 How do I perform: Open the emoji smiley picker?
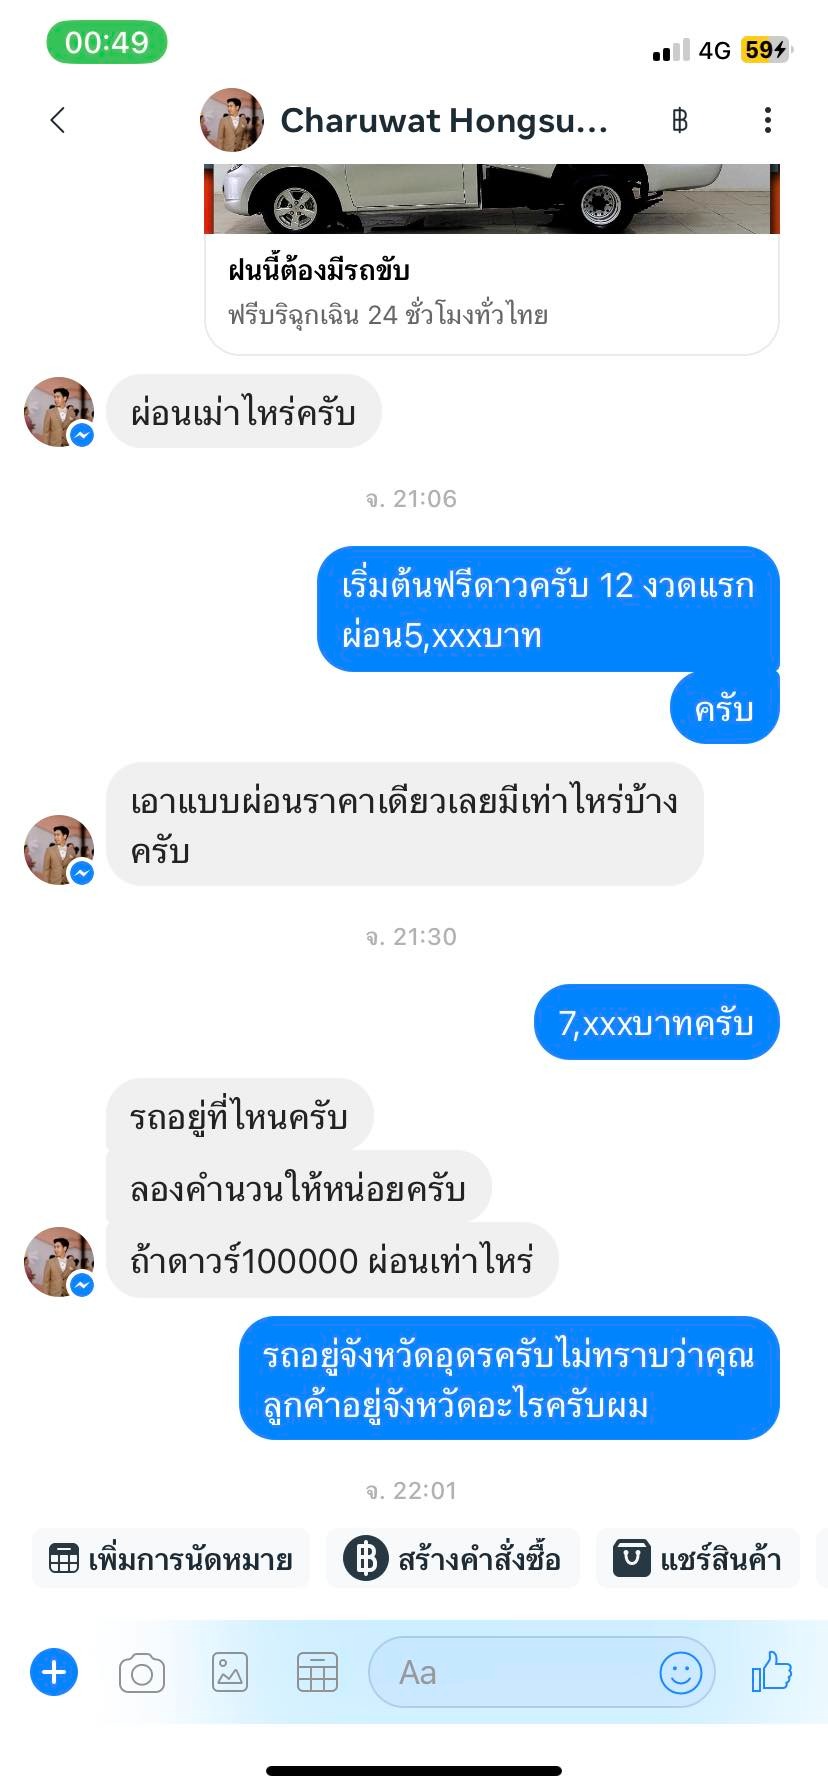[681, 1672]
